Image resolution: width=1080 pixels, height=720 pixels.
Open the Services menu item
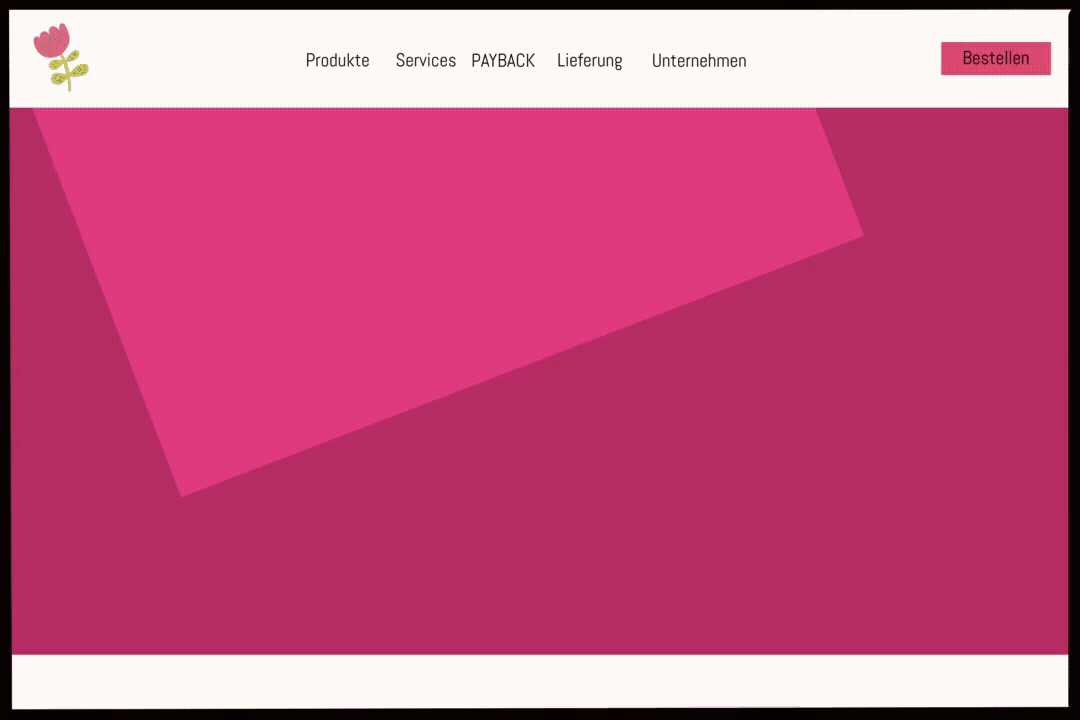pos(426,61)
